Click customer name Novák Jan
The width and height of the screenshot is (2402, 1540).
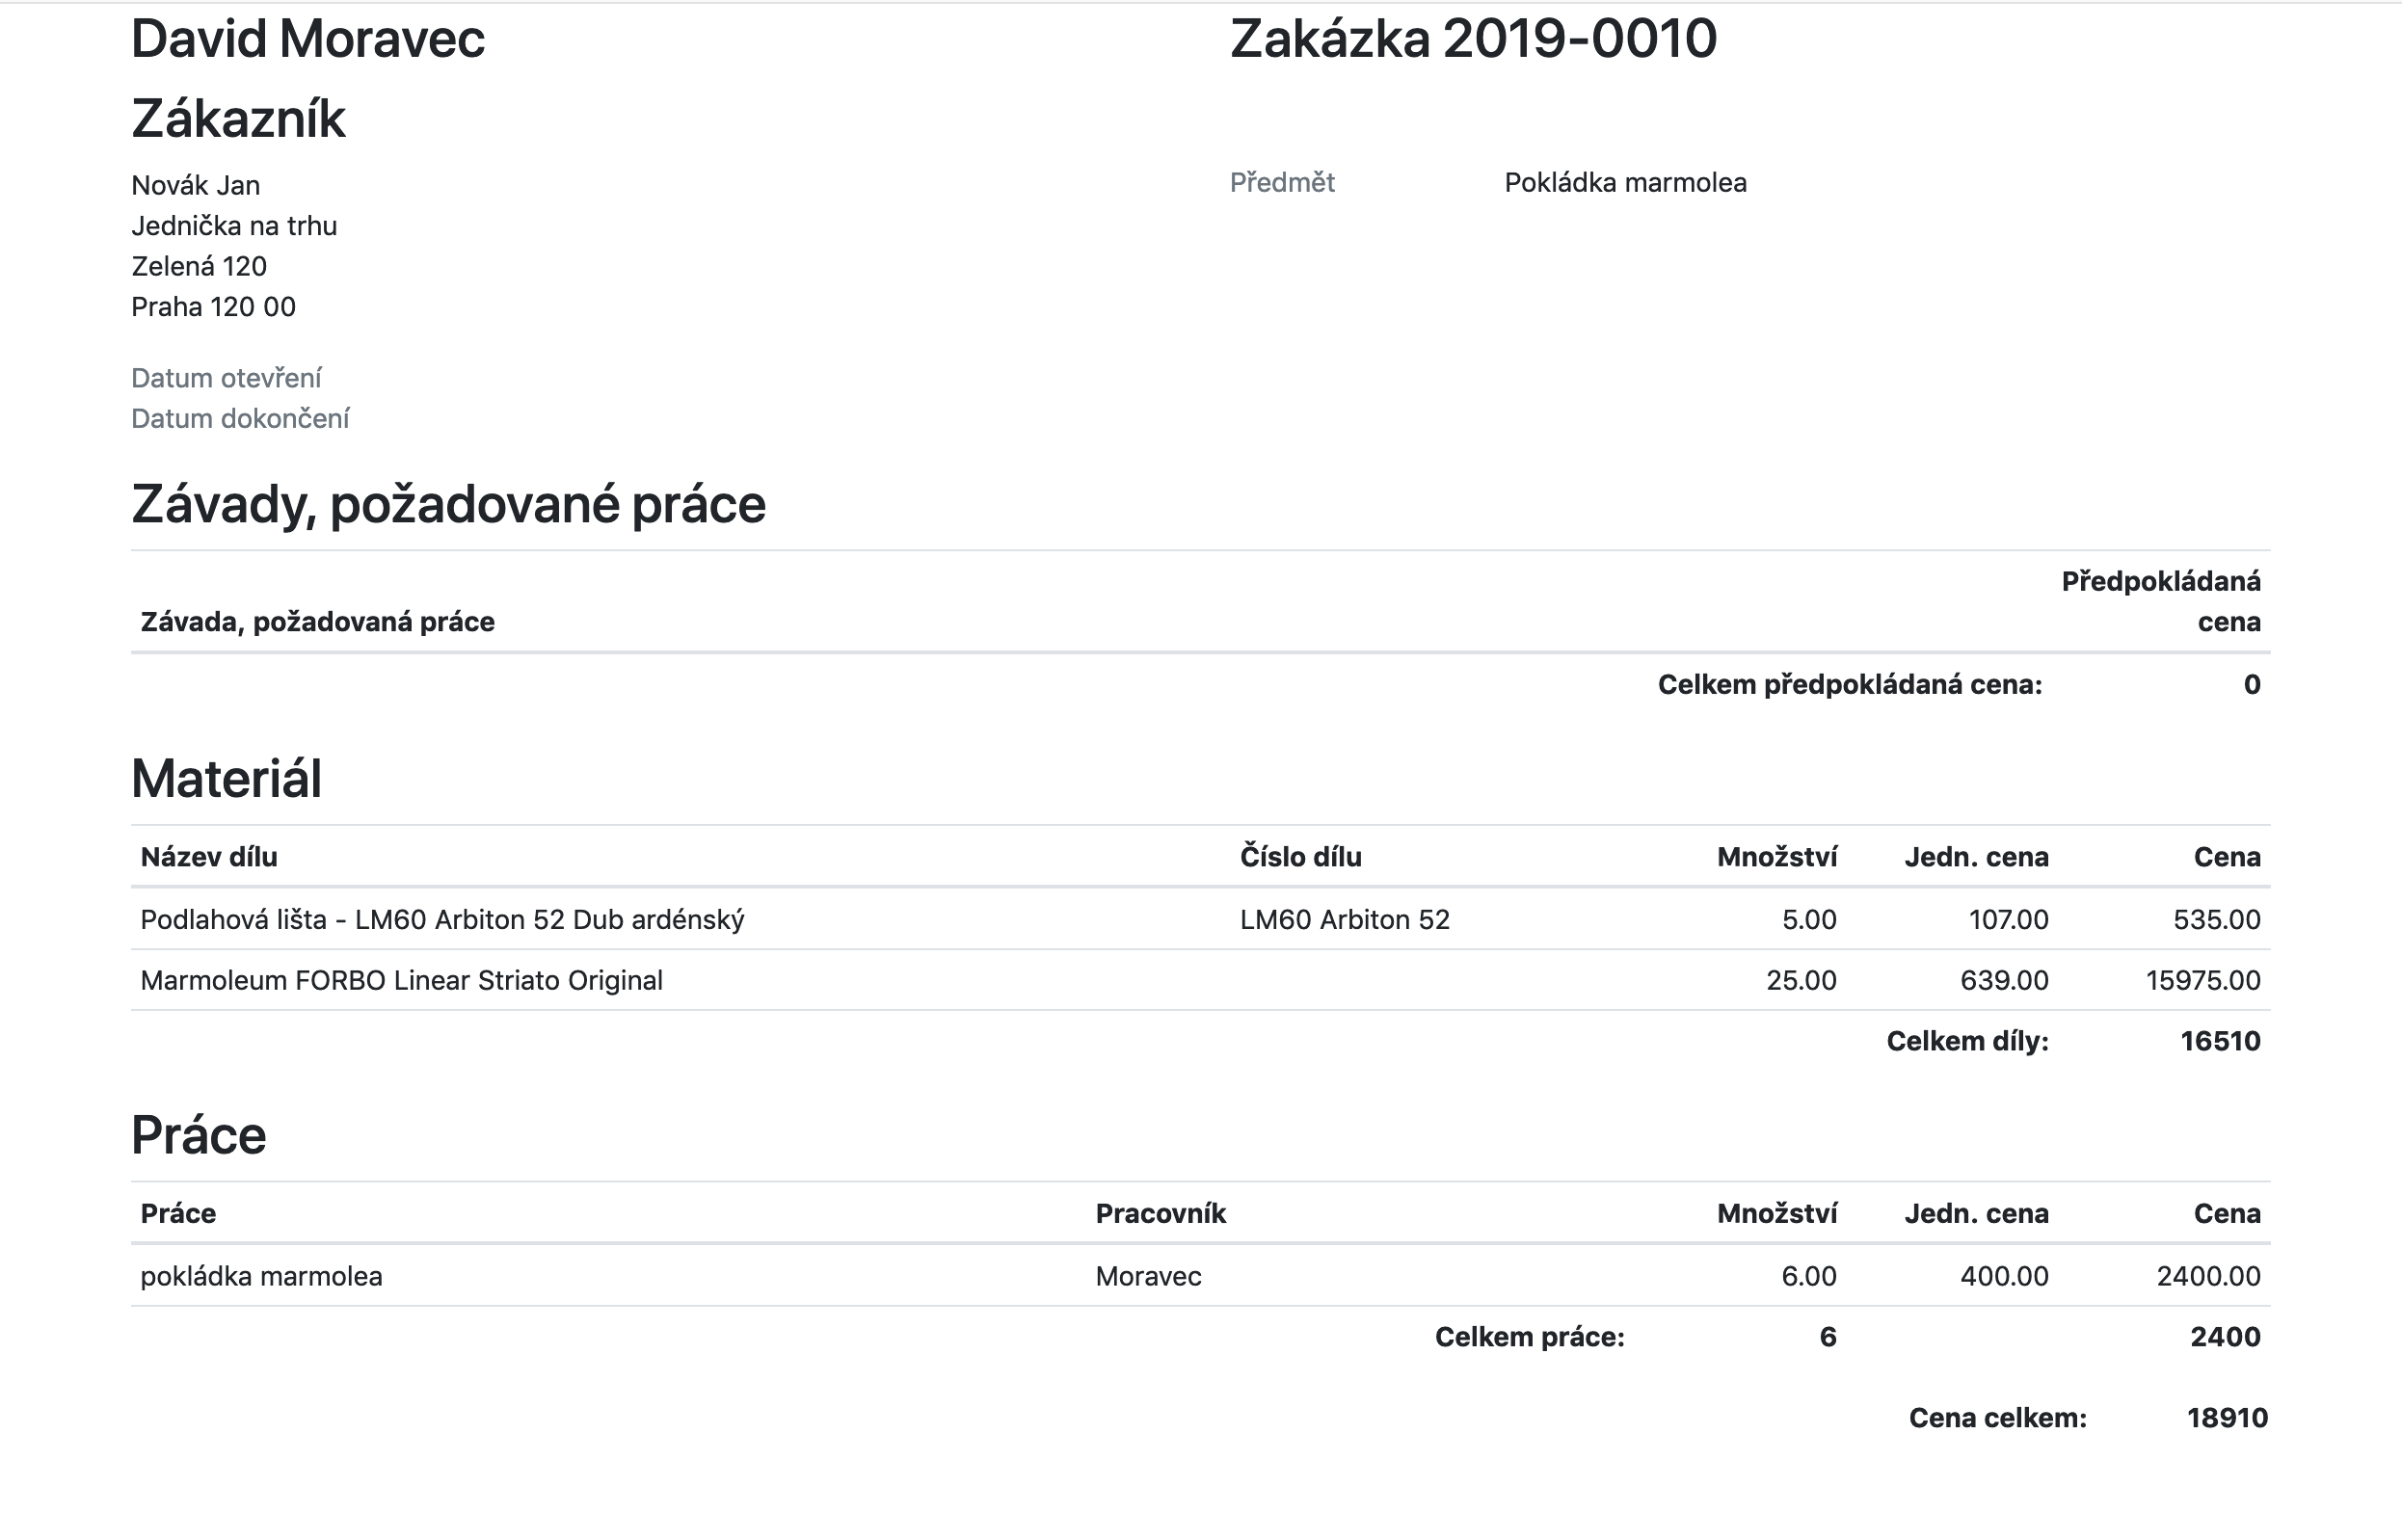pyautogui.click(x=195, y=186)
